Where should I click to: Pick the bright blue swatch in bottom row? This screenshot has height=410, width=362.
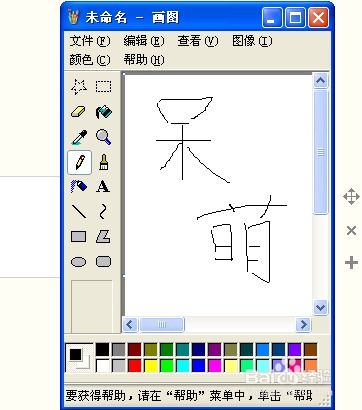click(198, 366)
